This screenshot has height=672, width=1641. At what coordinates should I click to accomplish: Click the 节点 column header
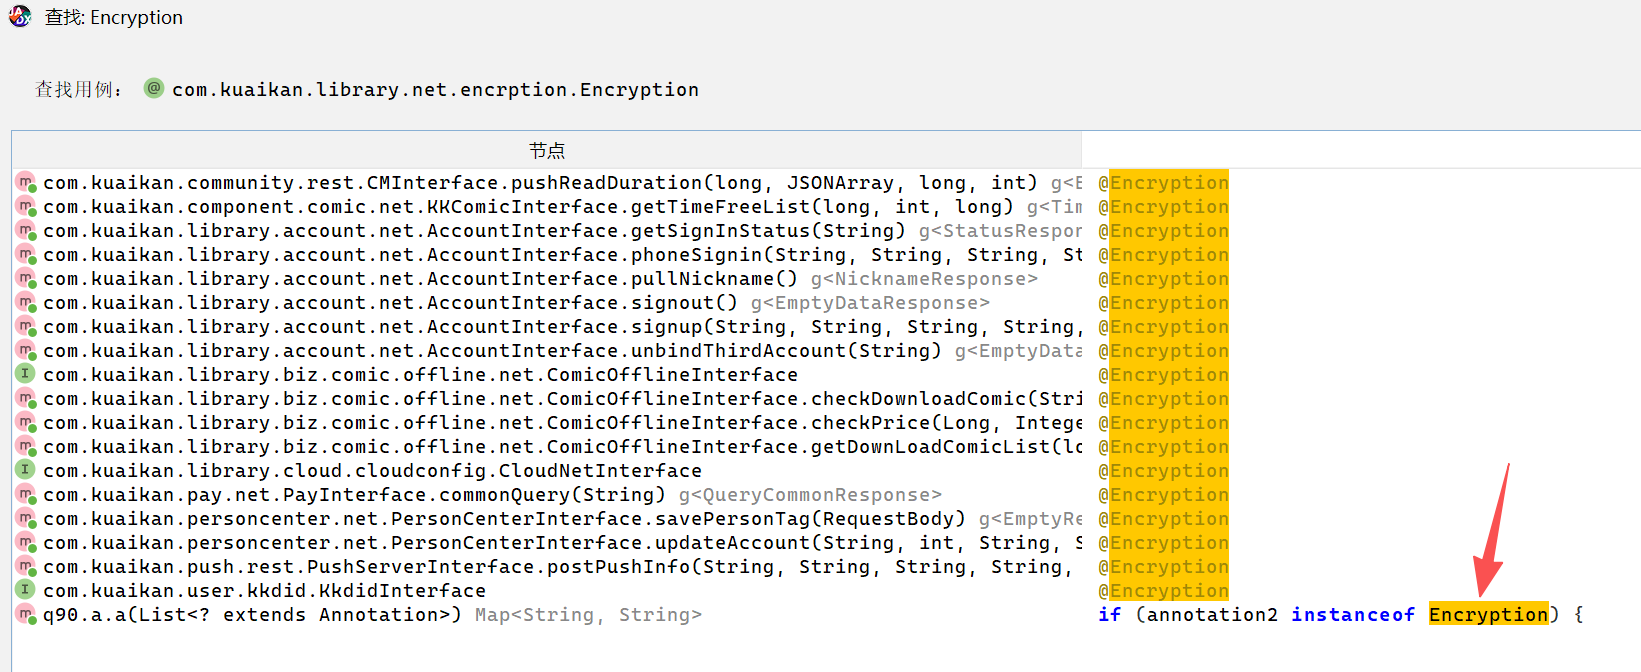point(546,150)
